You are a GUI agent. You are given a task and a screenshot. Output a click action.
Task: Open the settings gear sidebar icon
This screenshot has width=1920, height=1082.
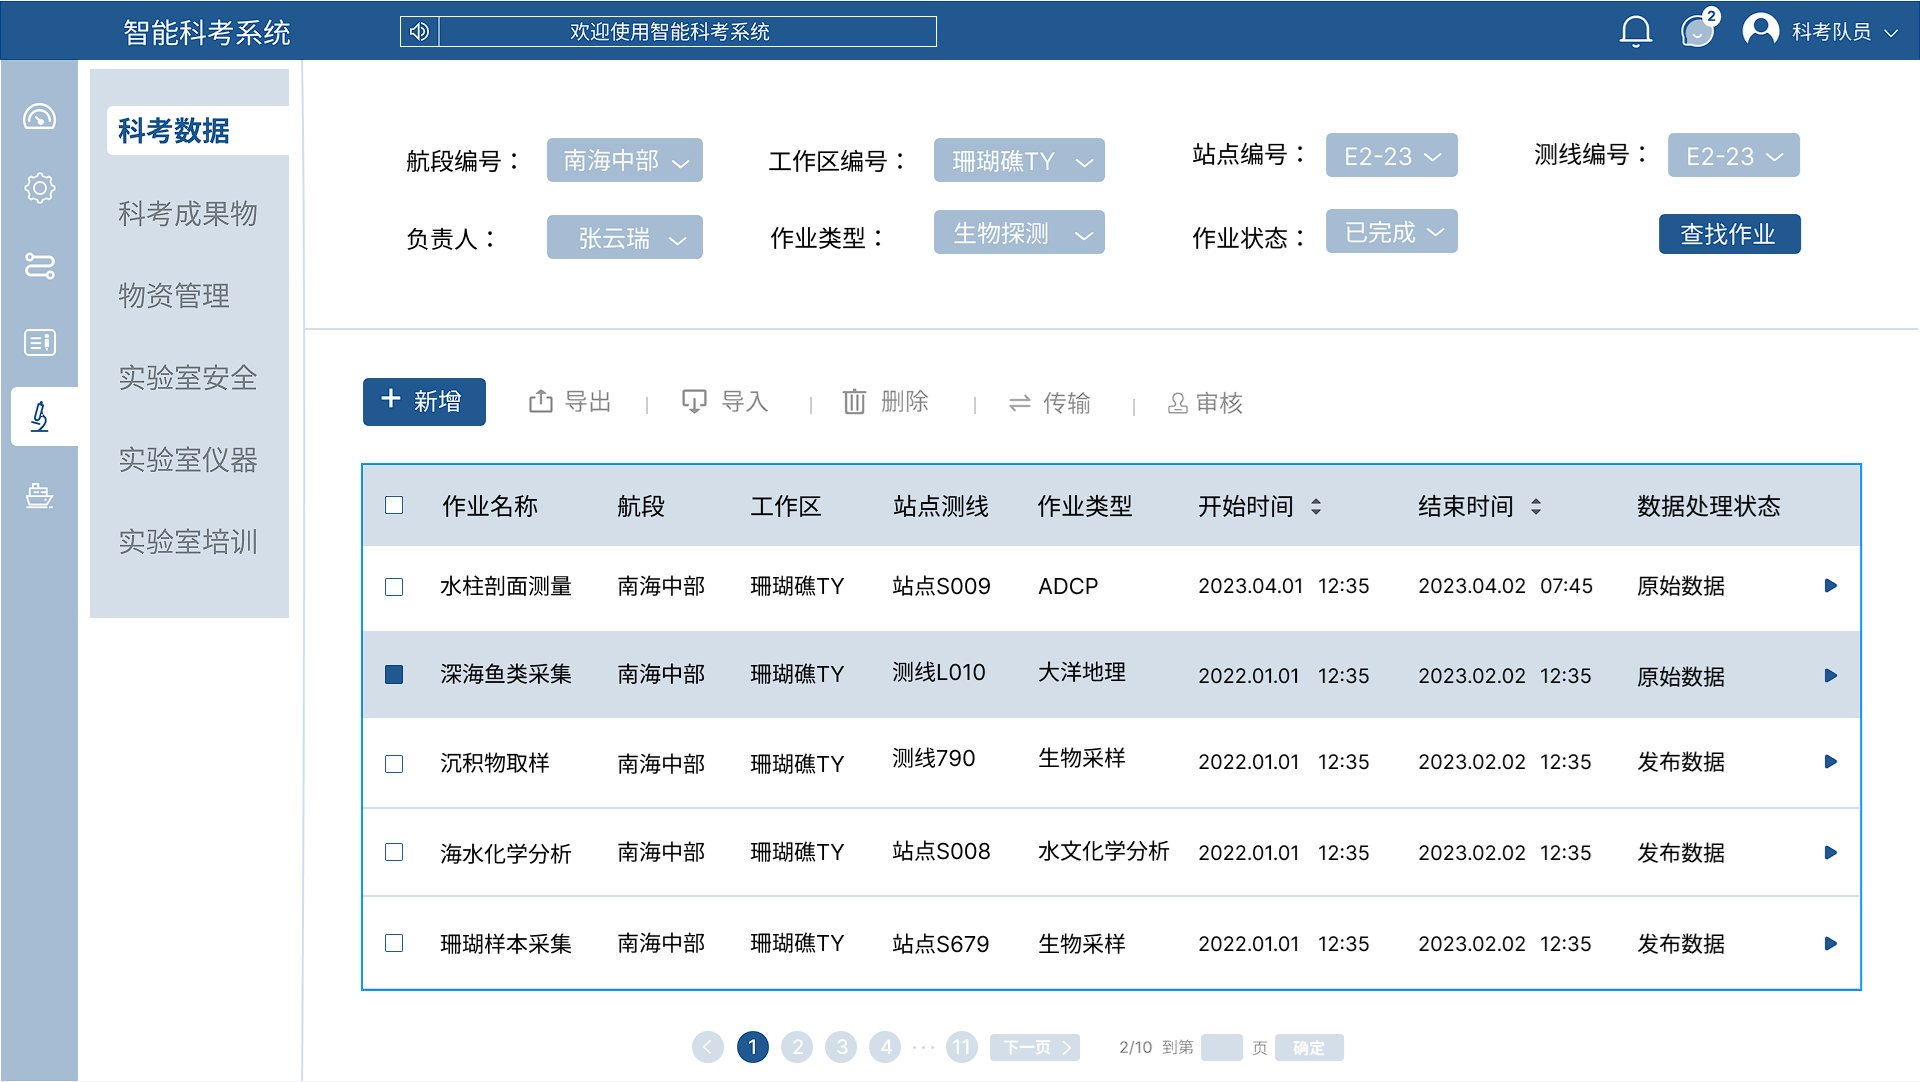pos(40,188)
